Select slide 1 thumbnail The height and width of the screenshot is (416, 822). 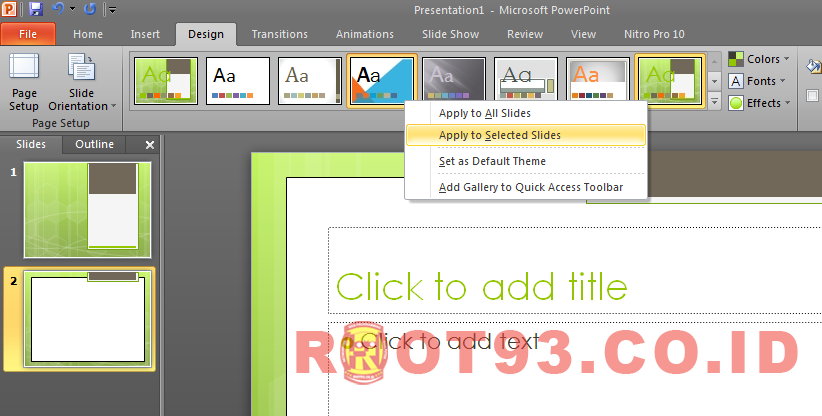pyautogui.click(x=88, y=210)
